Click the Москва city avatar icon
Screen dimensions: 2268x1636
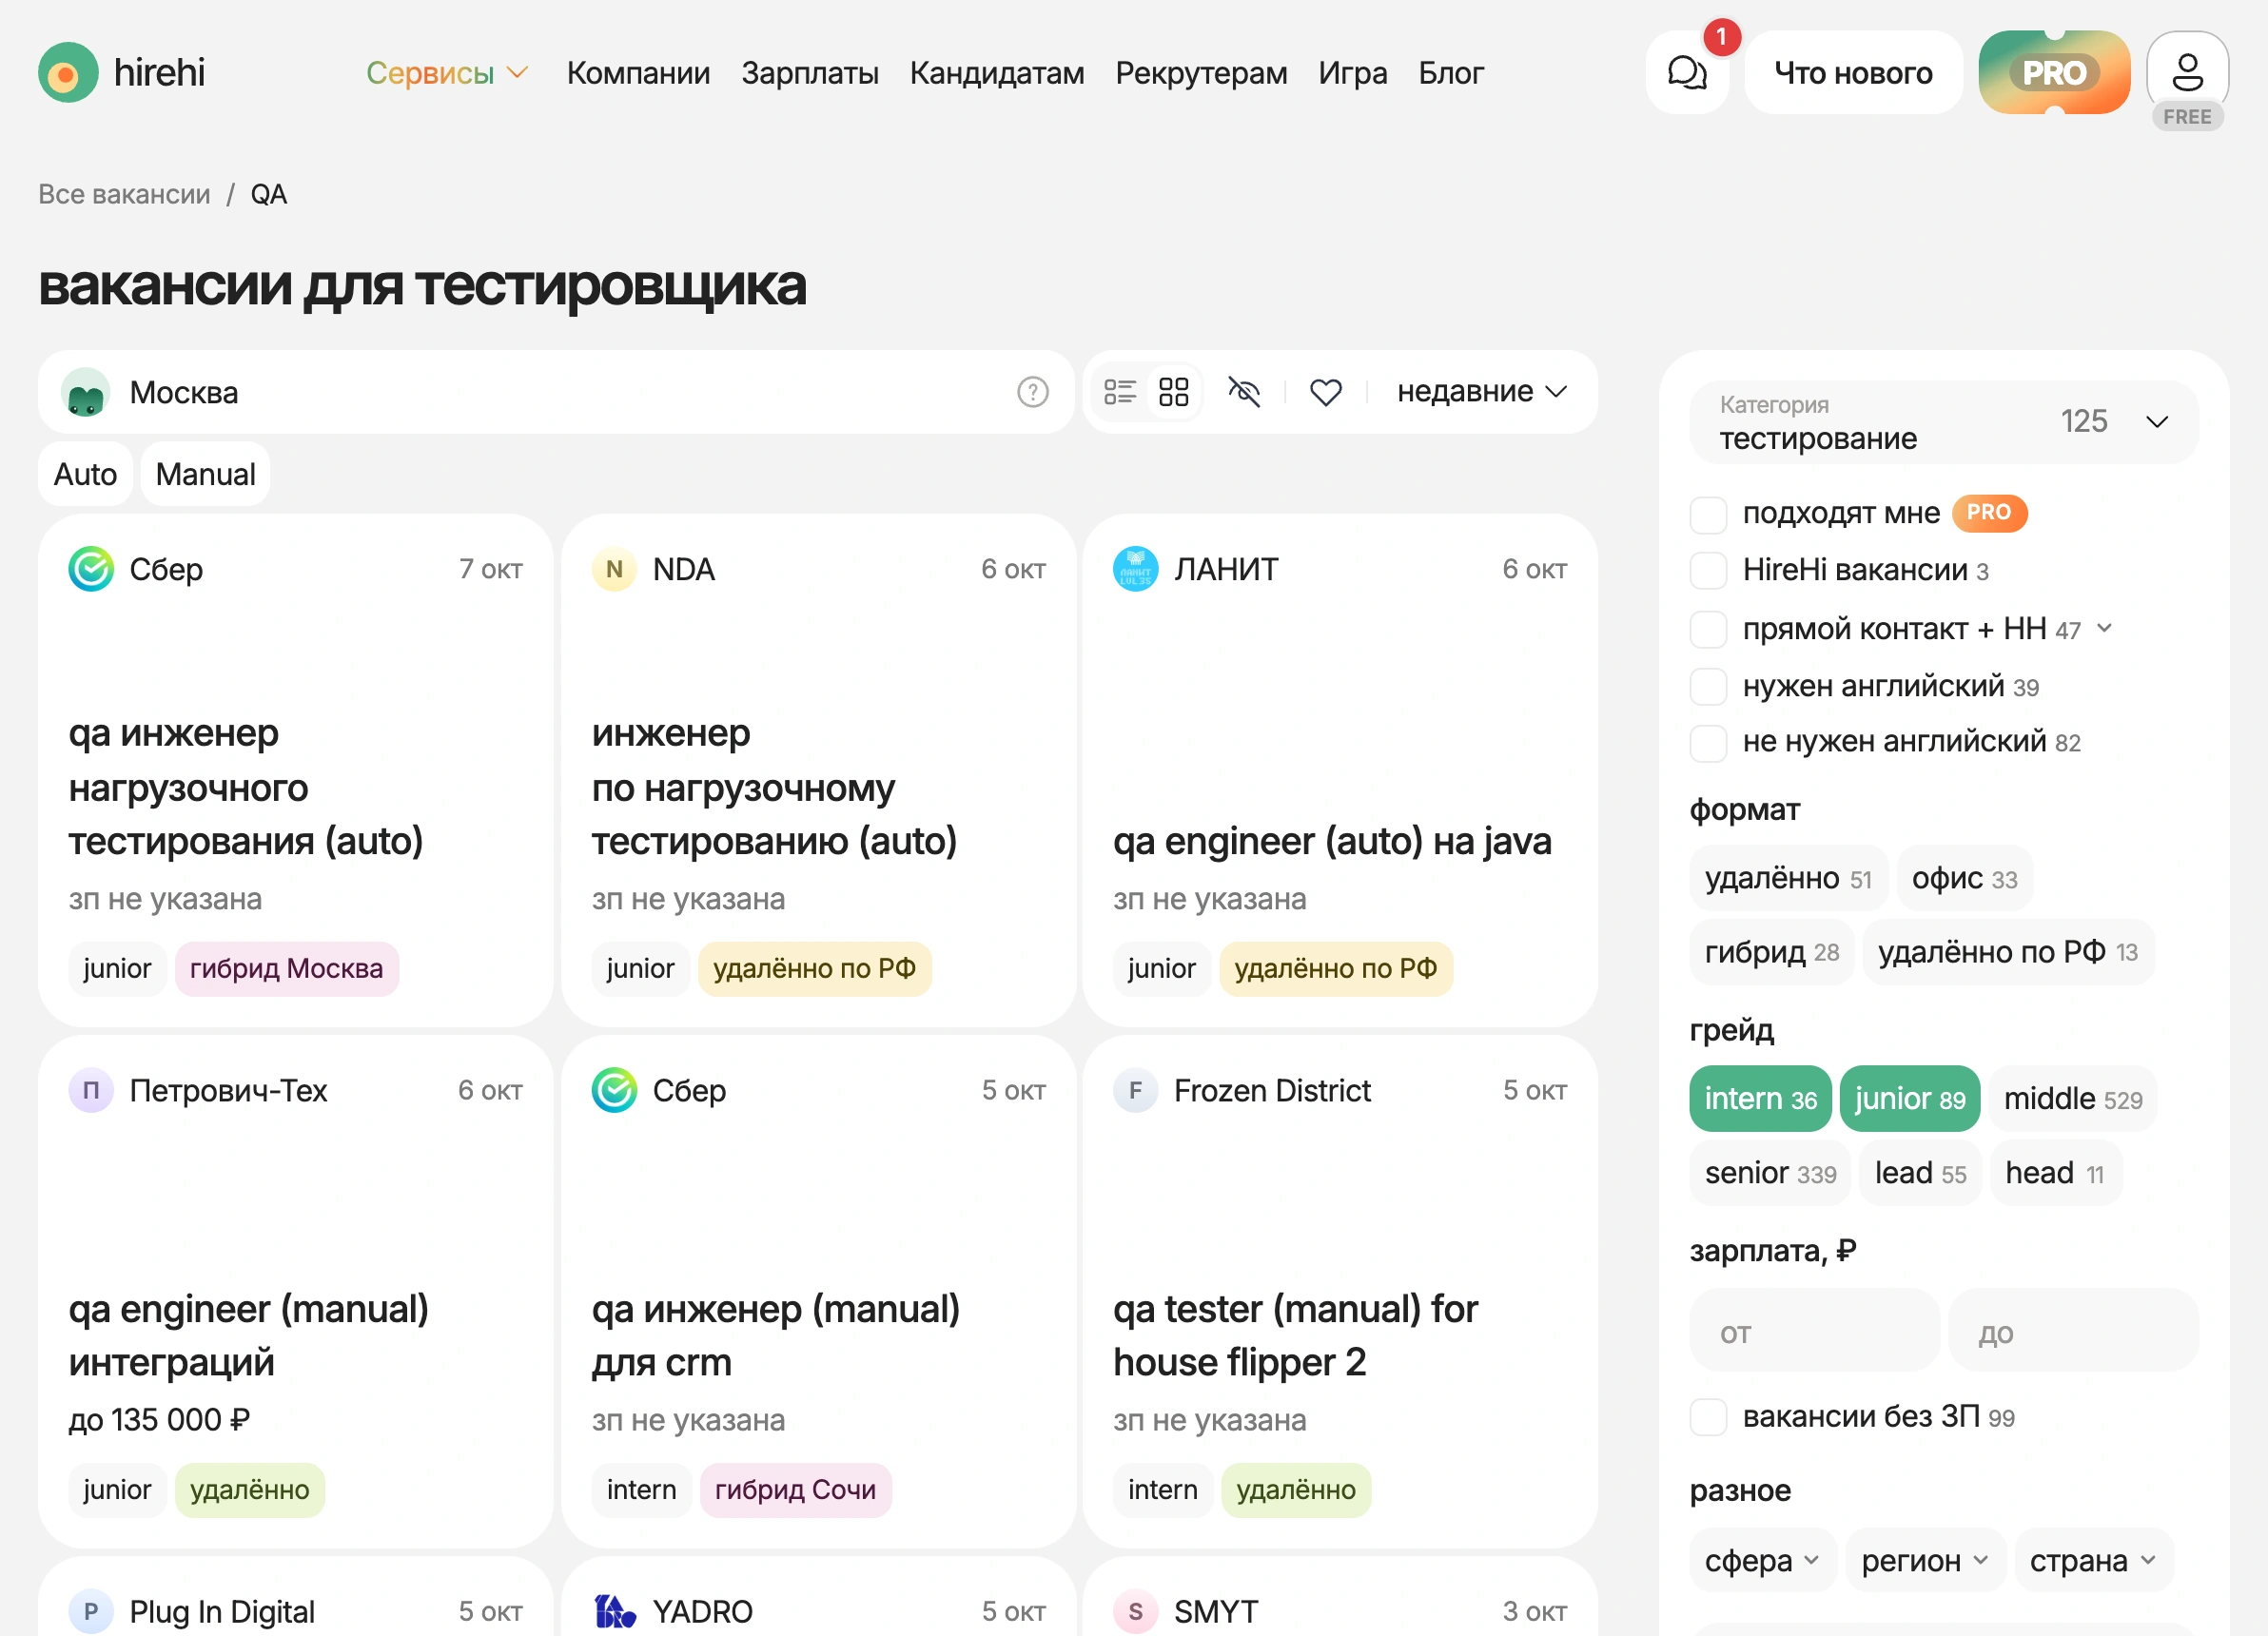point(86,392)
